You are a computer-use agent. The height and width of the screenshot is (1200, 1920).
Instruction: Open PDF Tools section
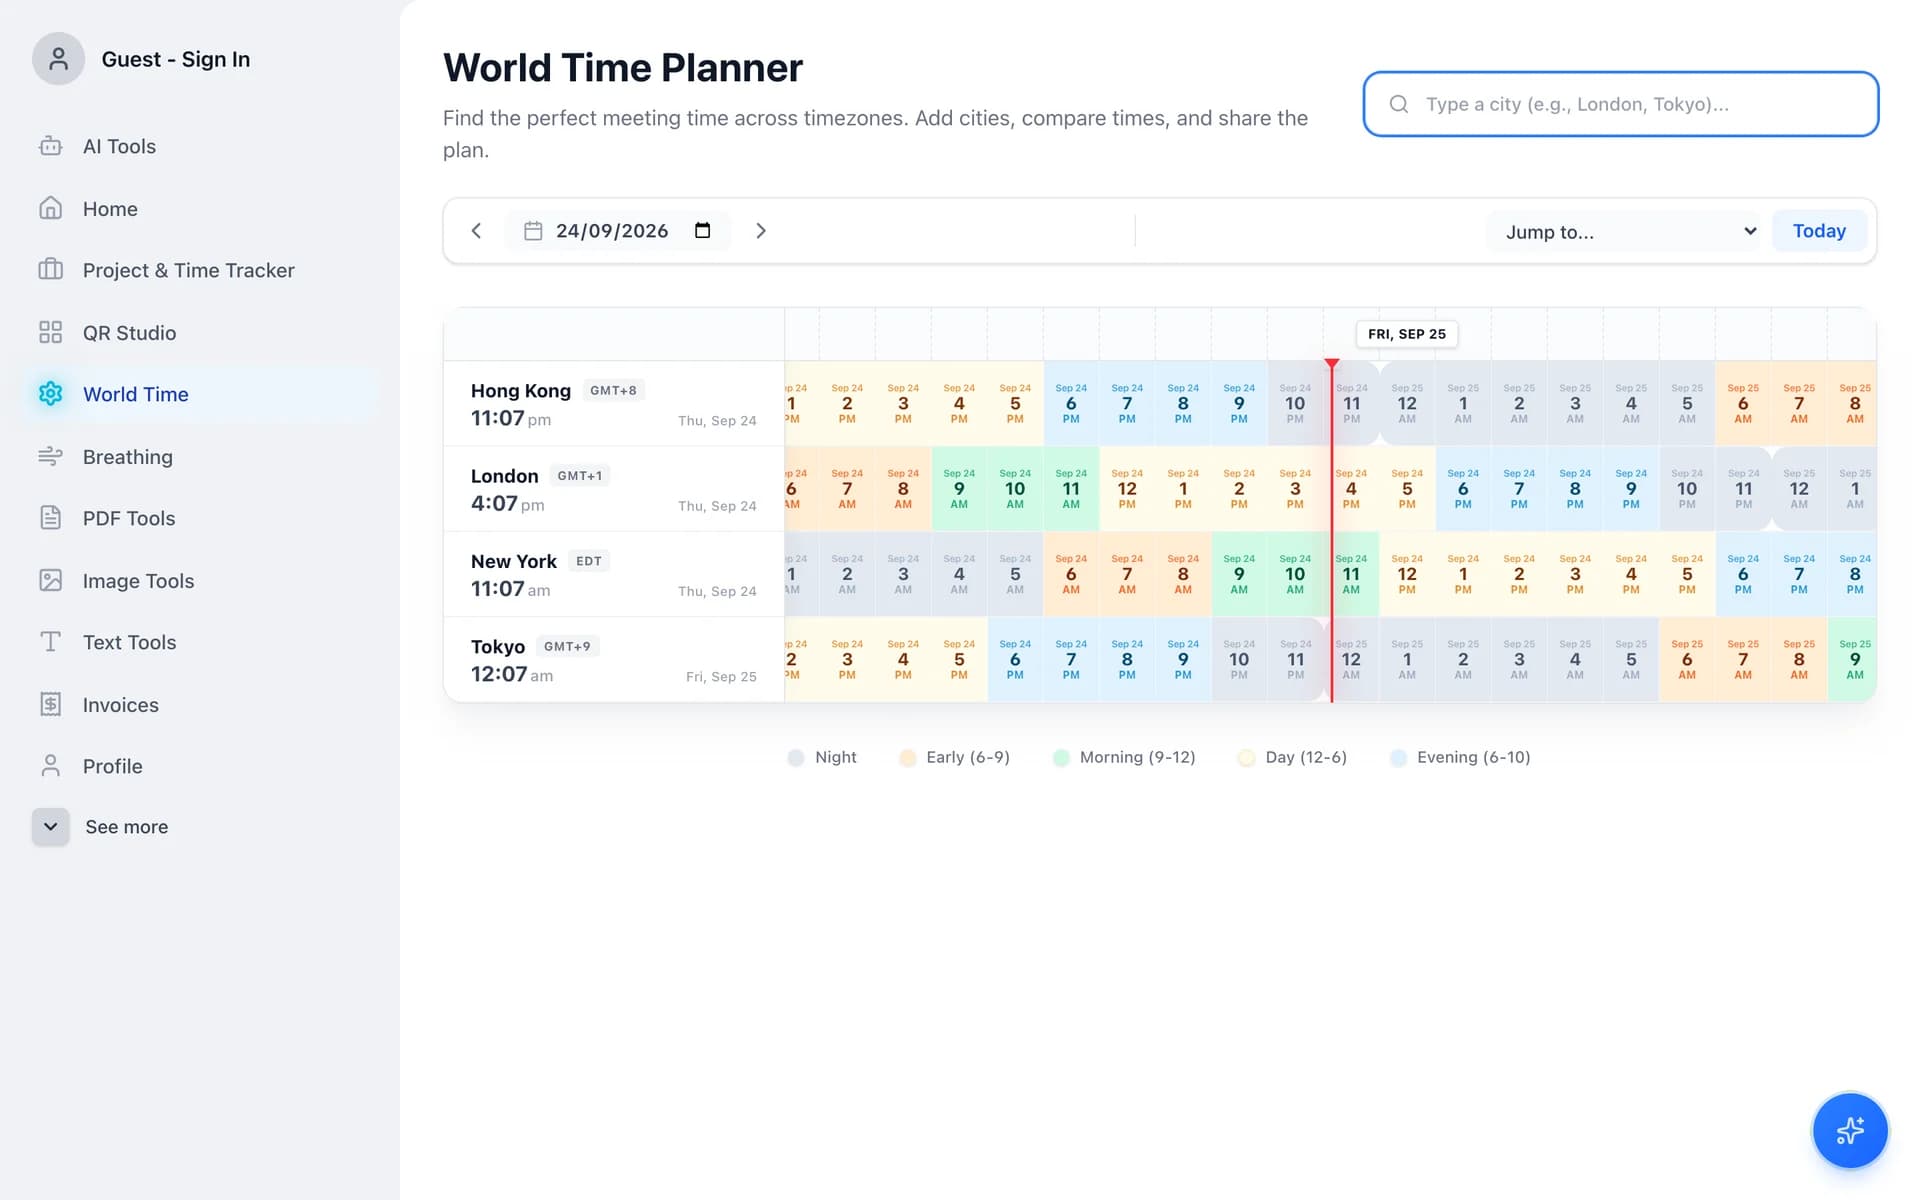(129, 518)
